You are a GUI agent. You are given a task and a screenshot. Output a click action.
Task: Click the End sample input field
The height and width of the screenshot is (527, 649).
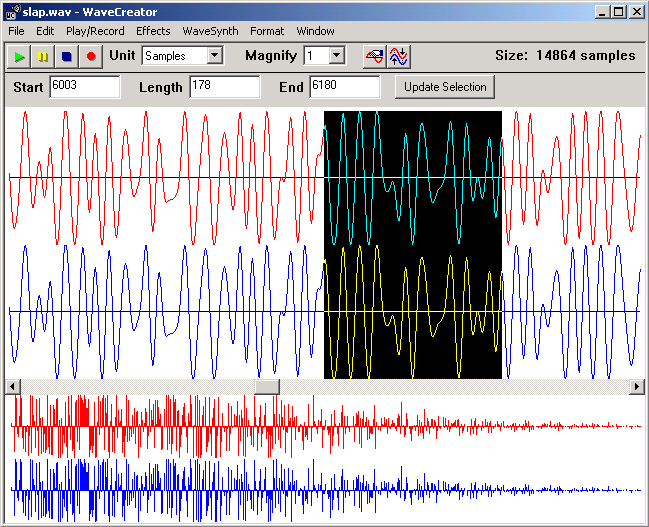pos(344,87)
